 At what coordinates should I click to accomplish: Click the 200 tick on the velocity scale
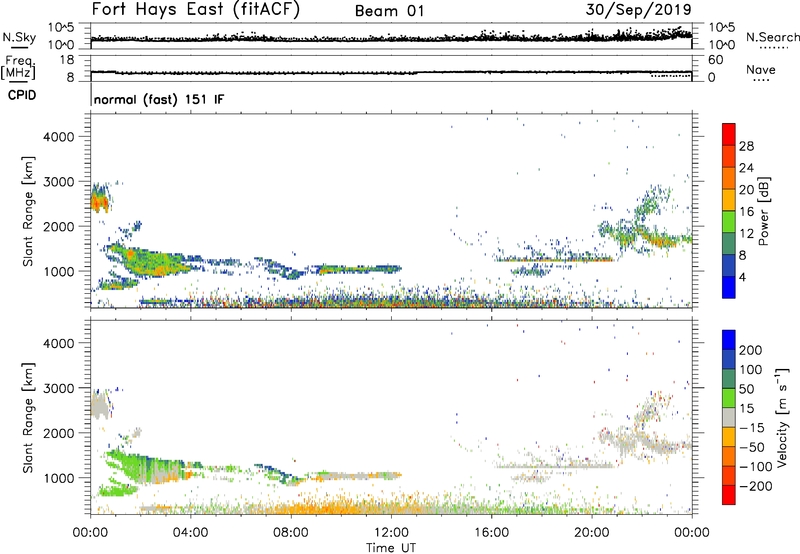pyautogui.click(x=751, y=350)
